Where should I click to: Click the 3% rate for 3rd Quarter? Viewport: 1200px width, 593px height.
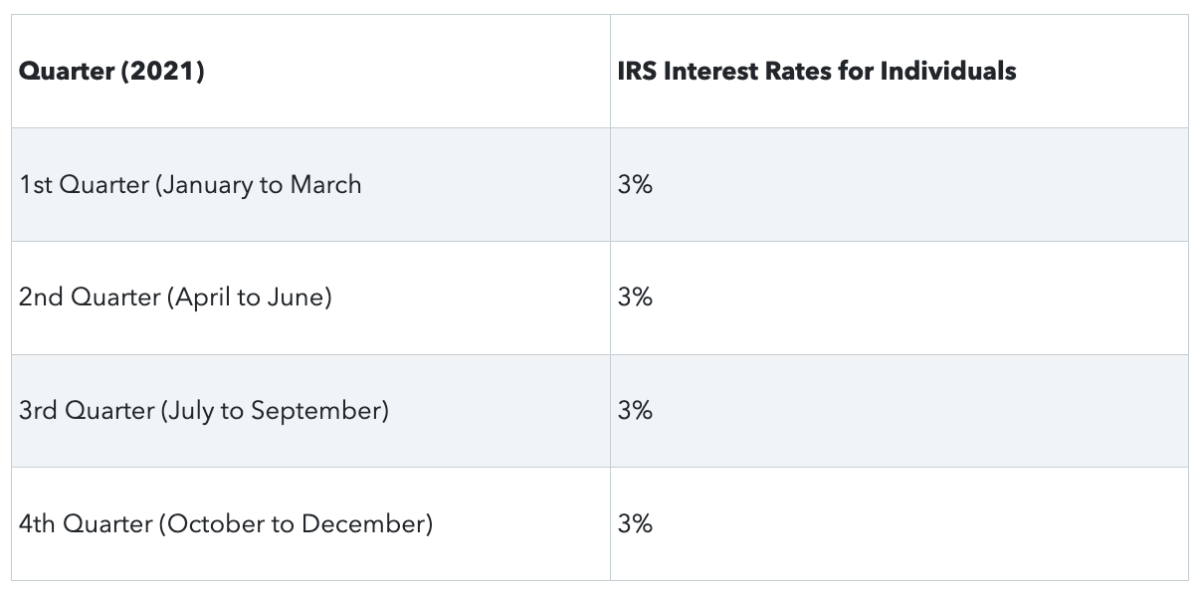(x=635, y=411)
